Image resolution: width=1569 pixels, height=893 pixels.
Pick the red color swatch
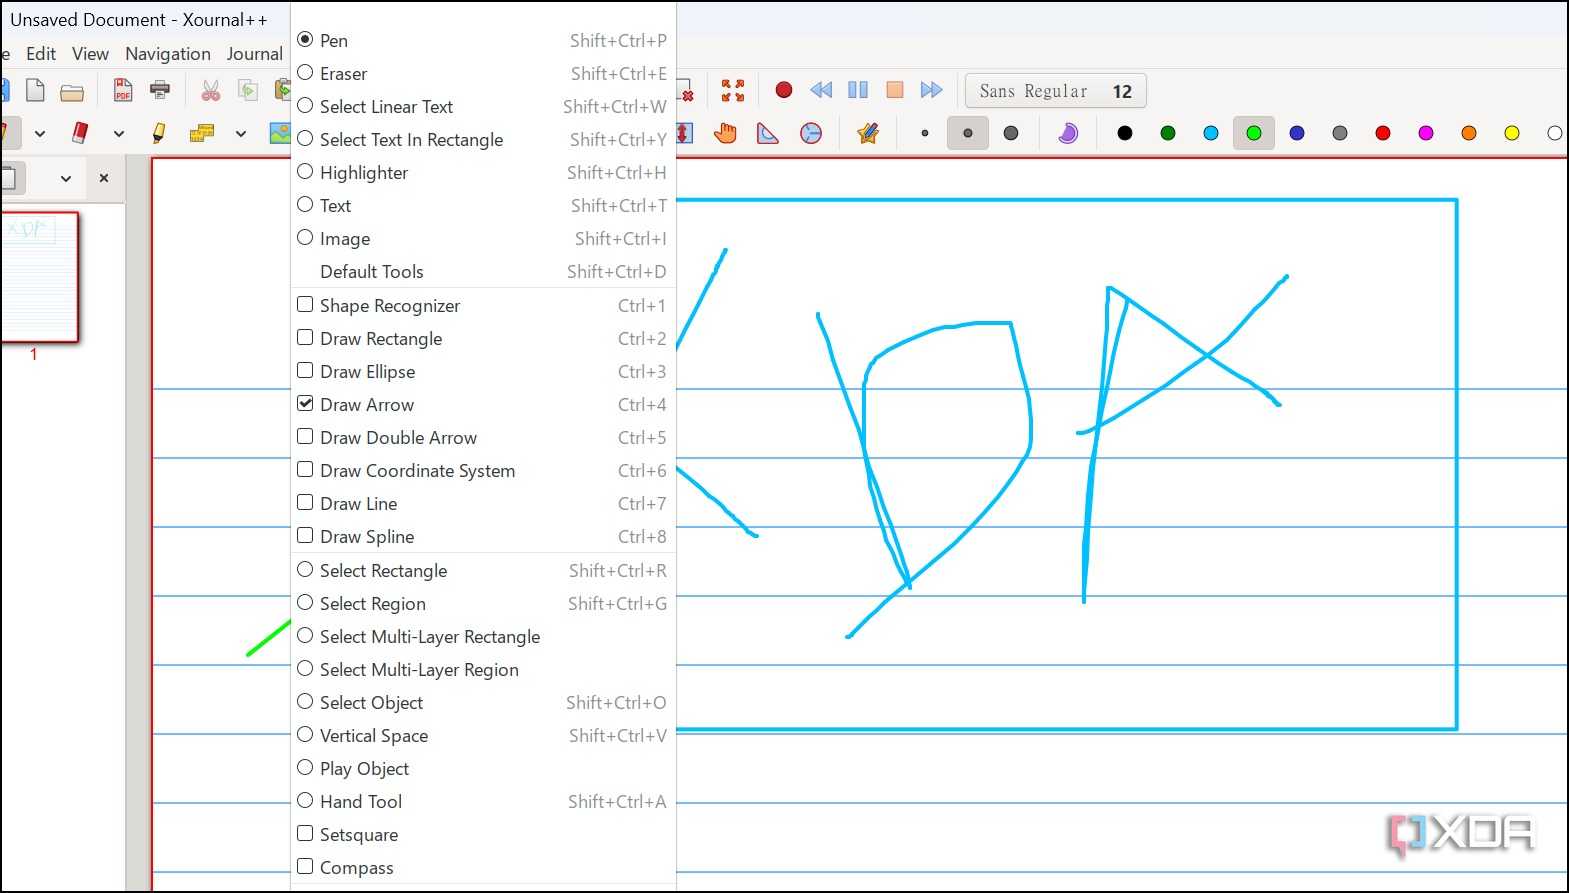1383,133
